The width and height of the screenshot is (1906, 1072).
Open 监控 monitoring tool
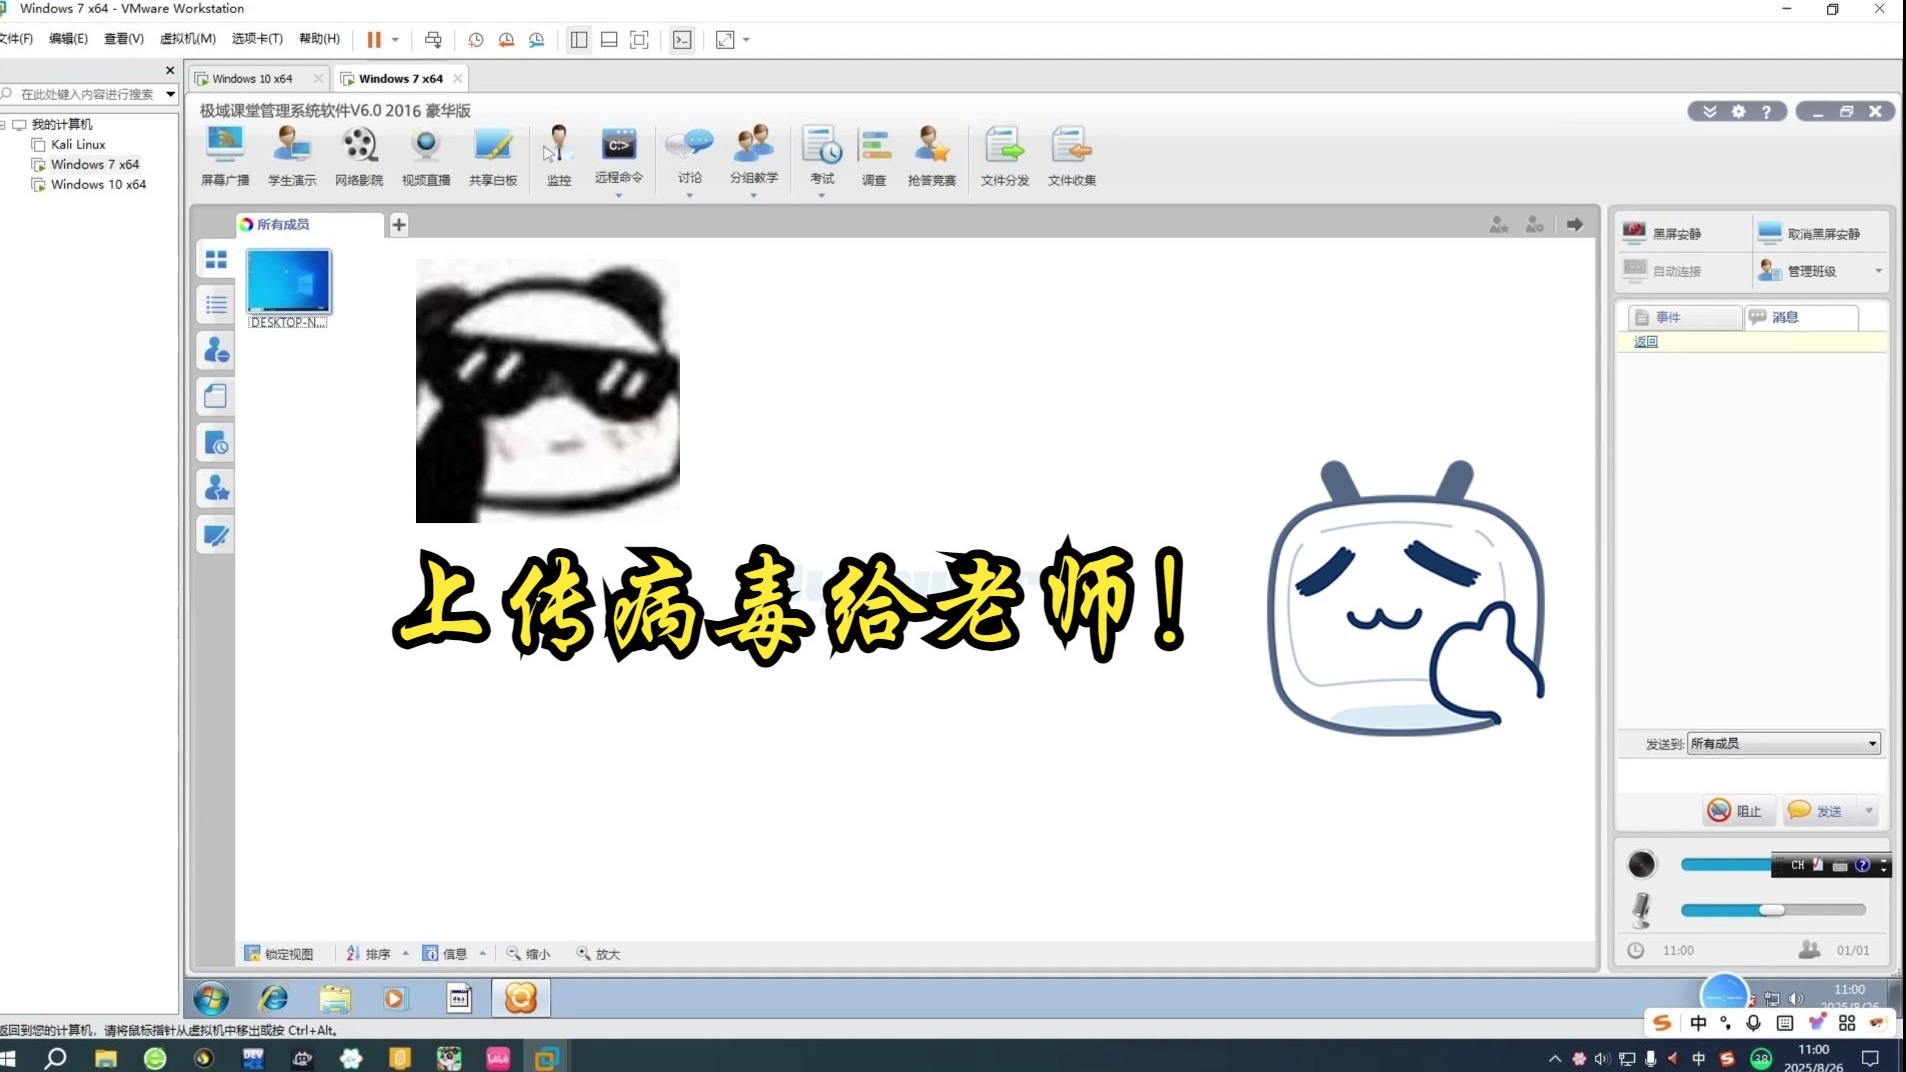pos(559,157)
